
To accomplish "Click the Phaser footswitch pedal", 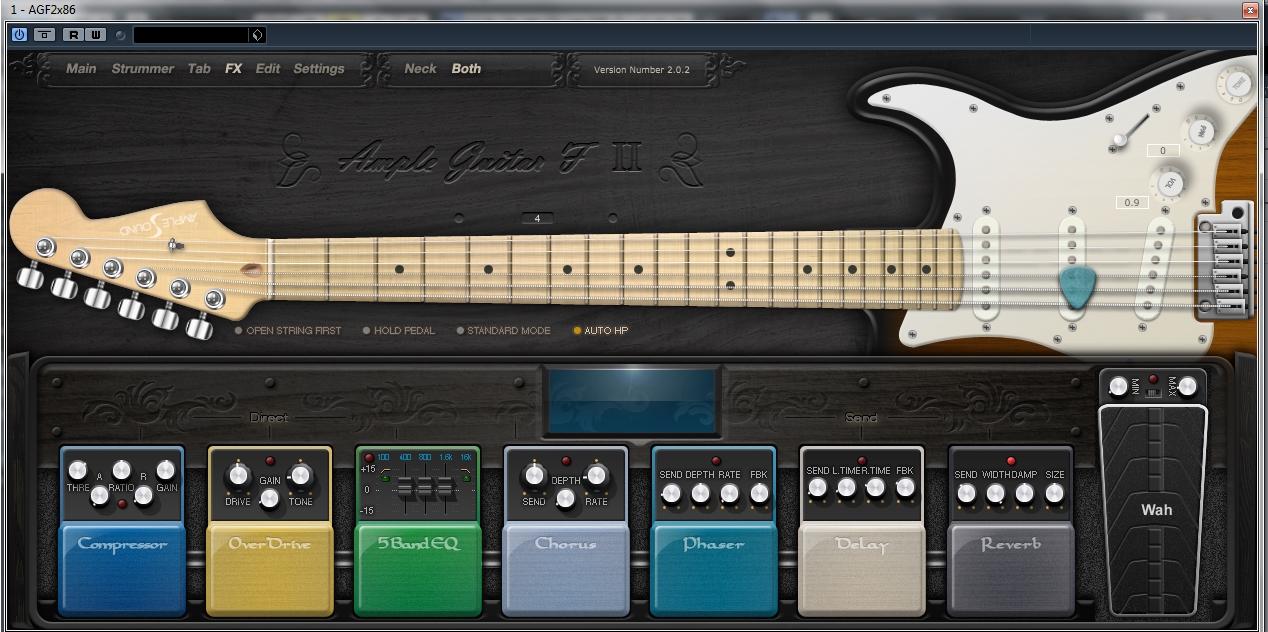I will pyautogui.click(x=714, y=568).
